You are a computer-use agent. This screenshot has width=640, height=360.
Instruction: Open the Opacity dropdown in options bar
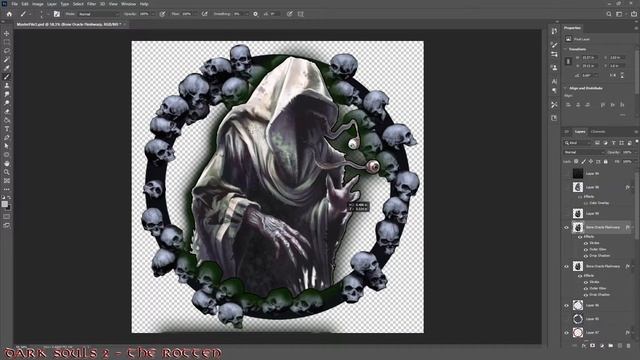(x=153, y=14)
